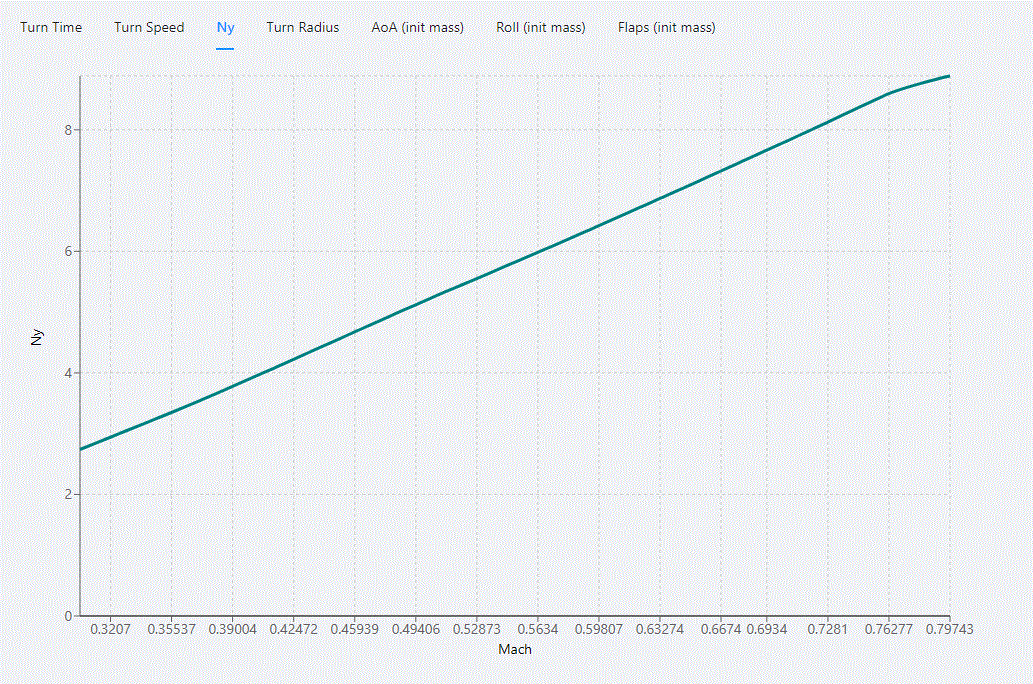Open the AoA (init mass) tab
Image resolution: width=1033 pixels, height=684 pixels.
(418, 28)
